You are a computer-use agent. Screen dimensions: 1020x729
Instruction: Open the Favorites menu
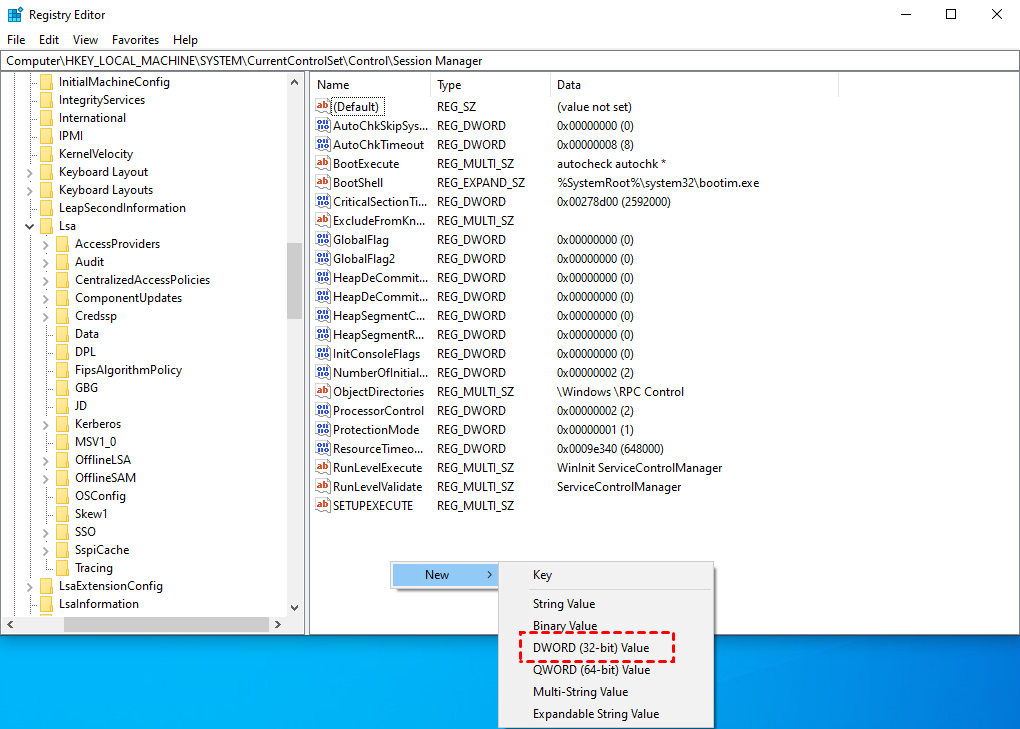tap(135, 40)
